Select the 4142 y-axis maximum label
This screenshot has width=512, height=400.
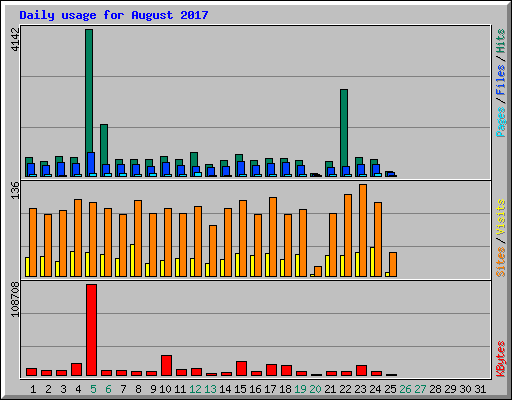pyautogui.click(x=15, y=40)
